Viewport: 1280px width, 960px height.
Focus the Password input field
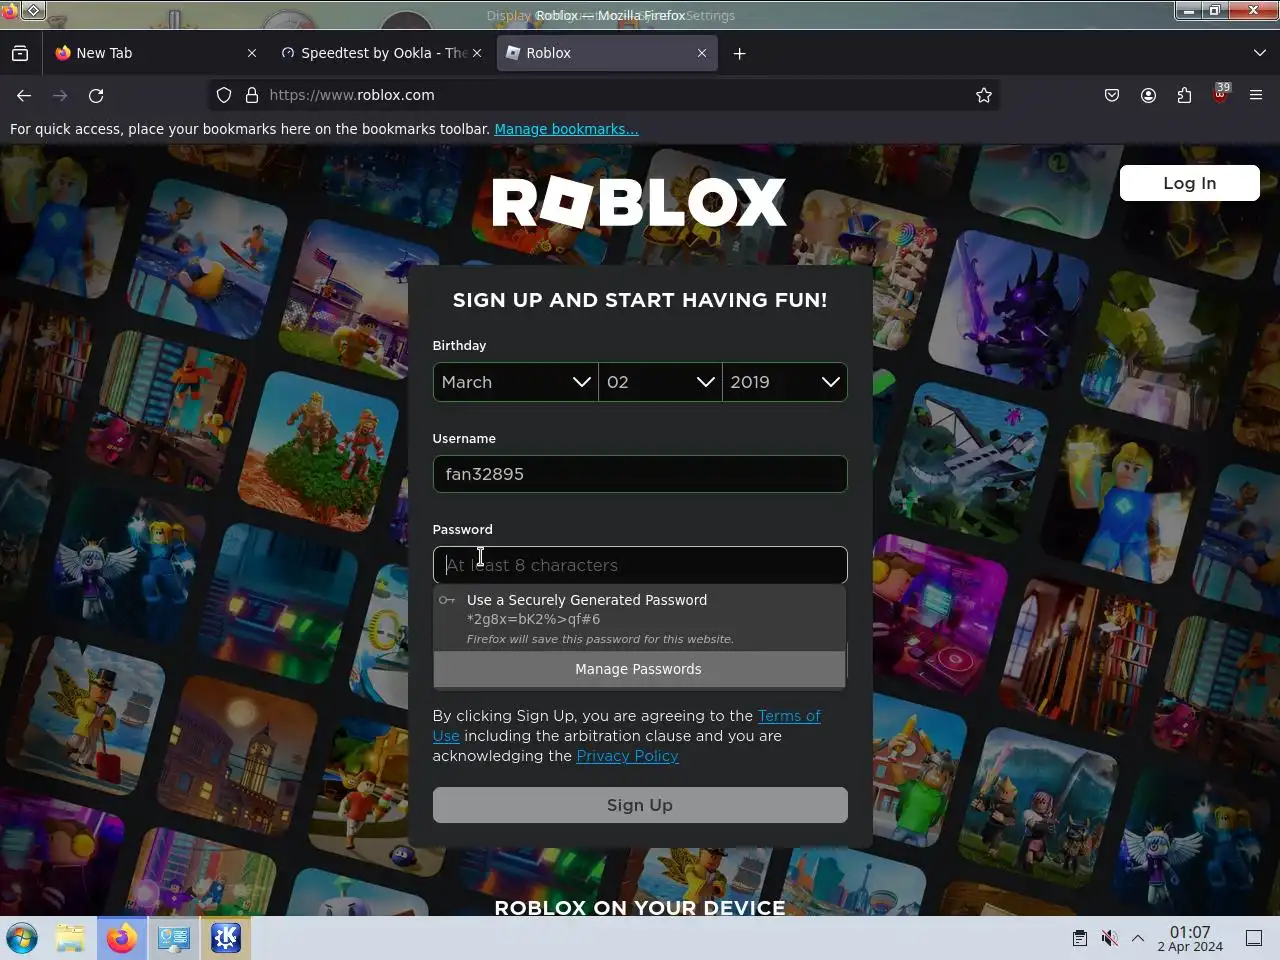(640, 565)
